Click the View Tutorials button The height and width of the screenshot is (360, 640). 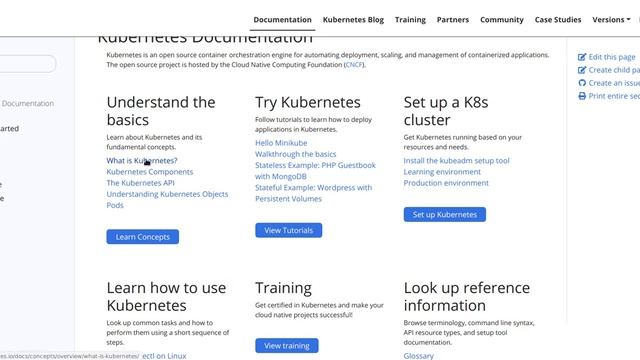(x=289, y=230)
